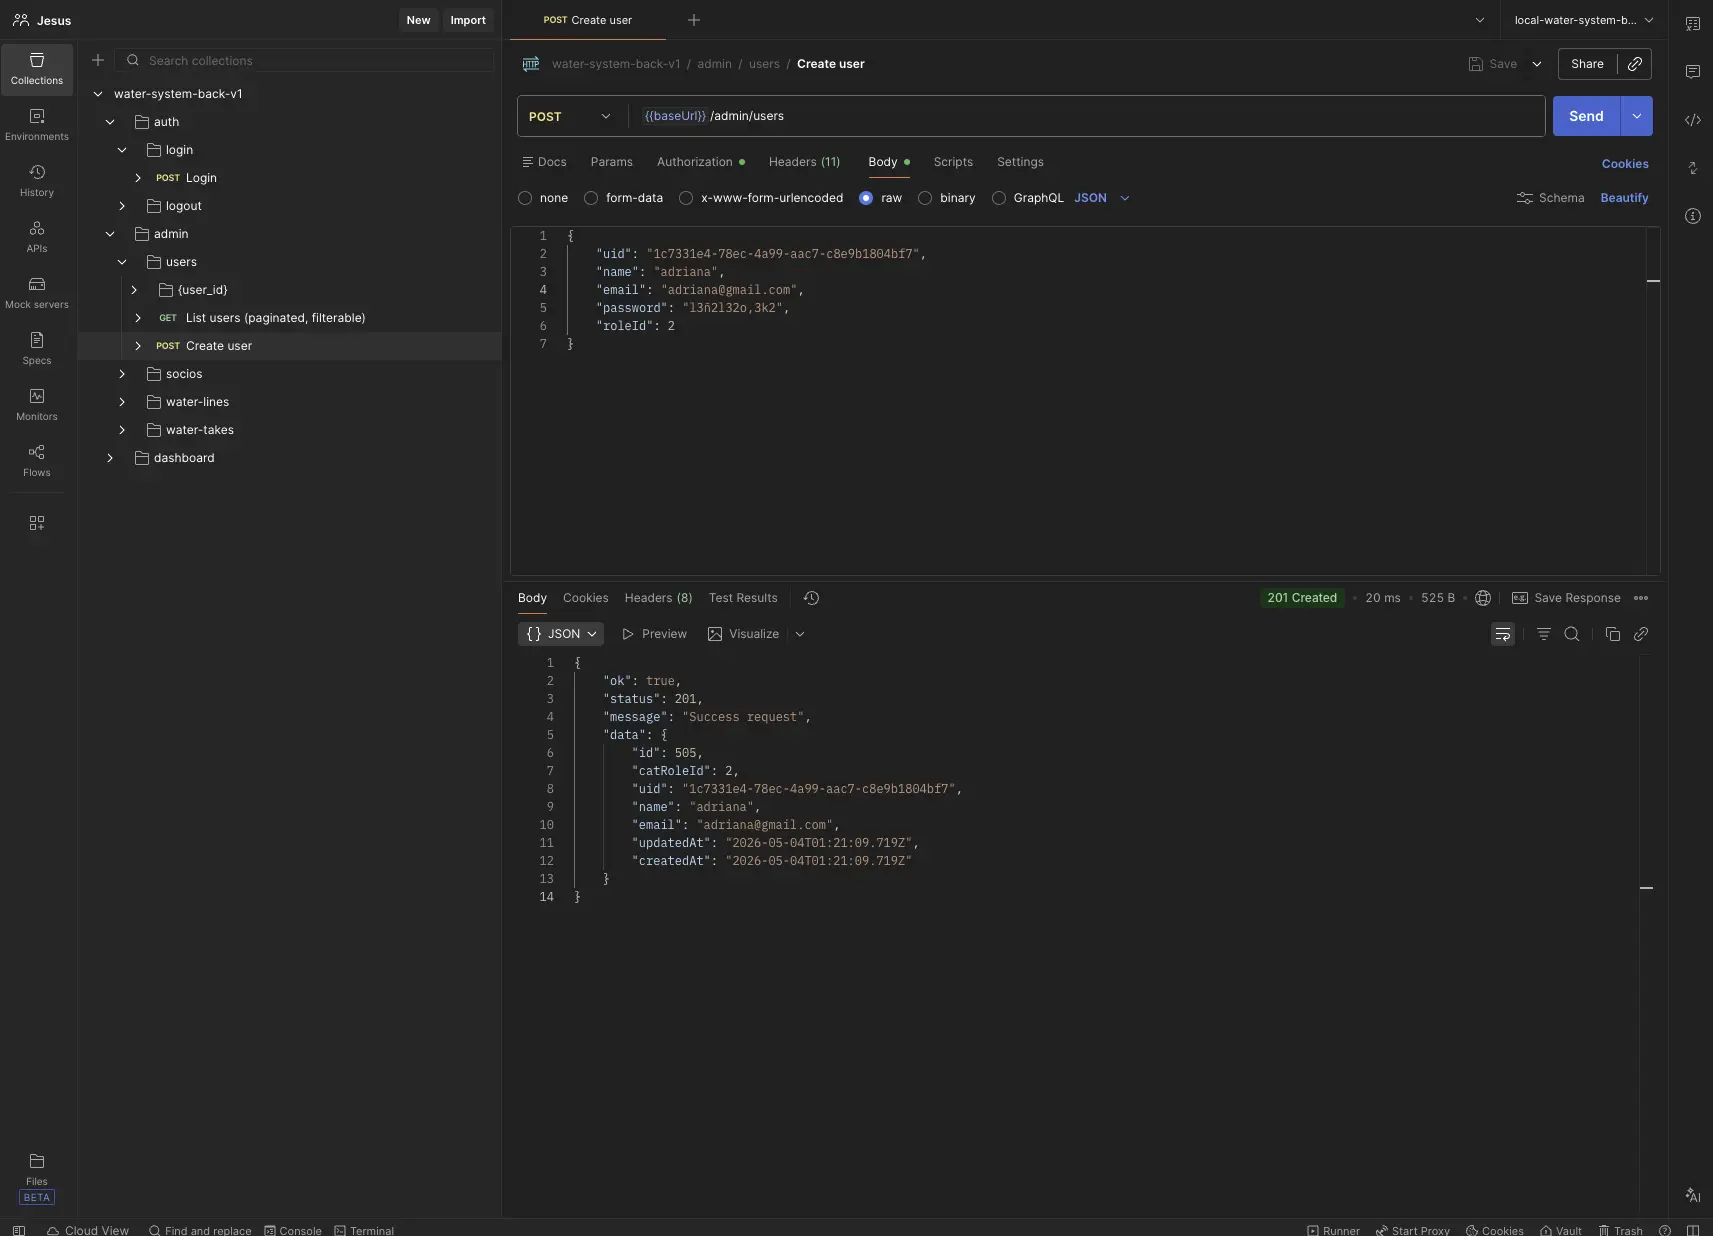
Task: Open the response JSON format dropdown
Action: click(x=562, y=634)
